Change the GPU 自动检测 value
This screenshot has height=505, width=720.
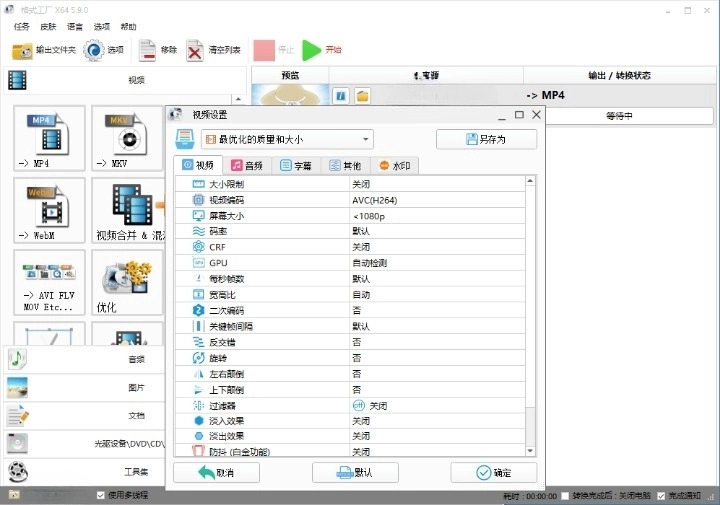point(437,263)
